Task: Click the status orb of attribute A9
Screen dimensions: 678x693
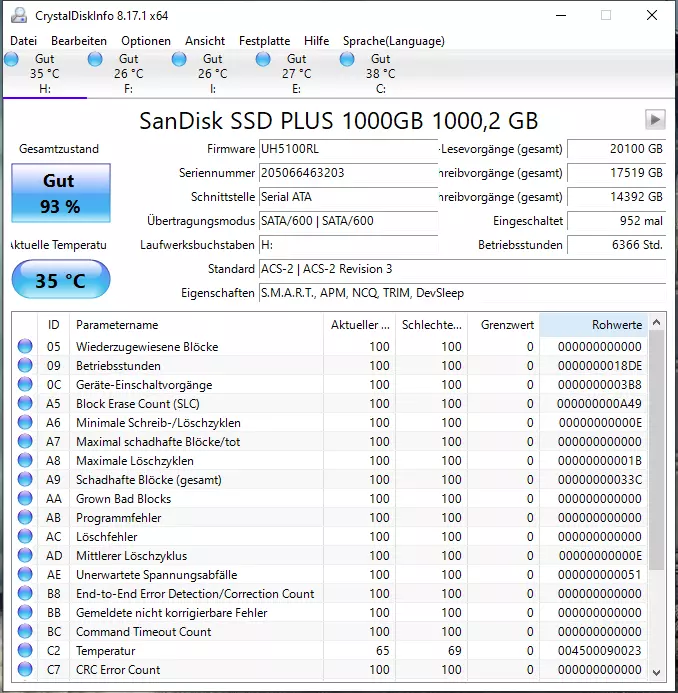Action: [x=25, y=480]
